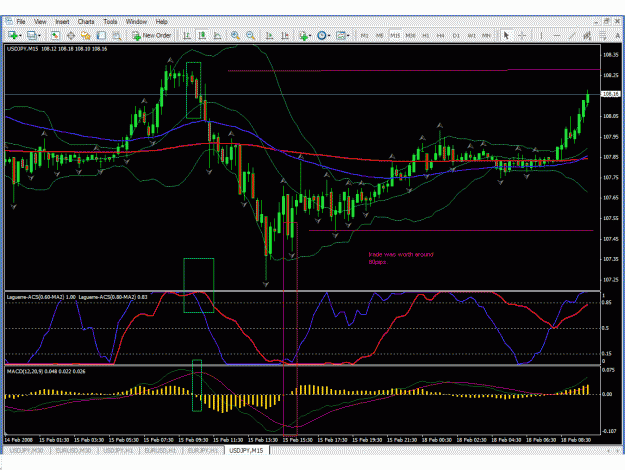
Task: Select the H4 timeframe
Action: (440, 35)
